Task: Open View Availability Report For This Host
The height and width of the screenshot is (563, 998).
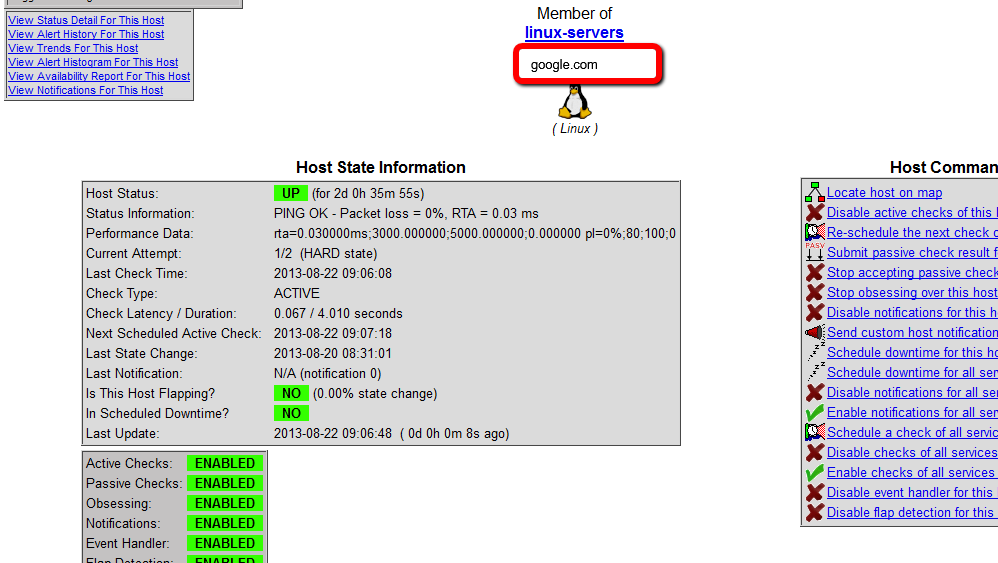Action: 99,76
